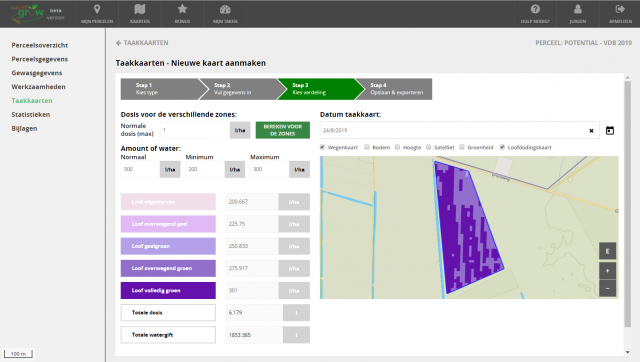Viewport: 640px width, 362px height.
Task: Enable the Satelliet layer checkbox
Action: pyautogui.click(x=429, y=147)
